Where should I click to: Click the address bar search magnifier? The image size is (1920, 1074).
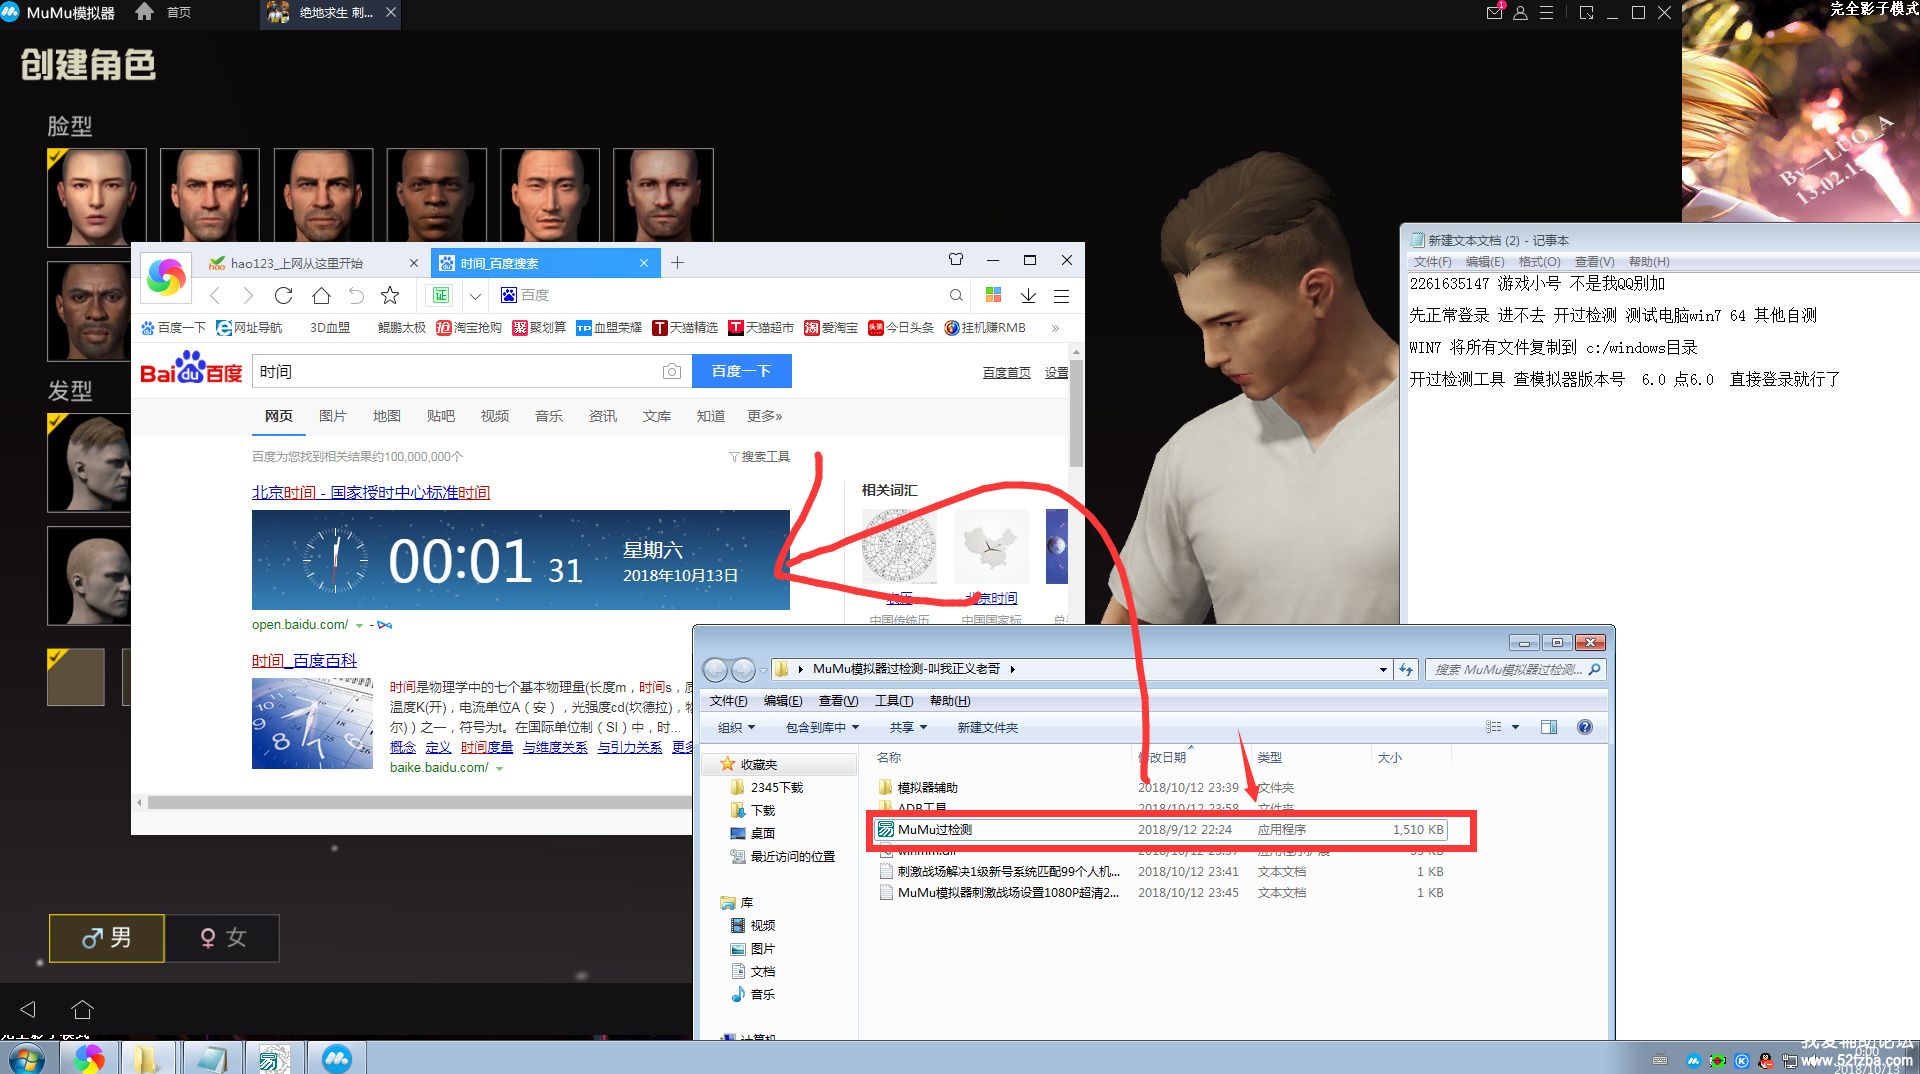tap(956, 295)
